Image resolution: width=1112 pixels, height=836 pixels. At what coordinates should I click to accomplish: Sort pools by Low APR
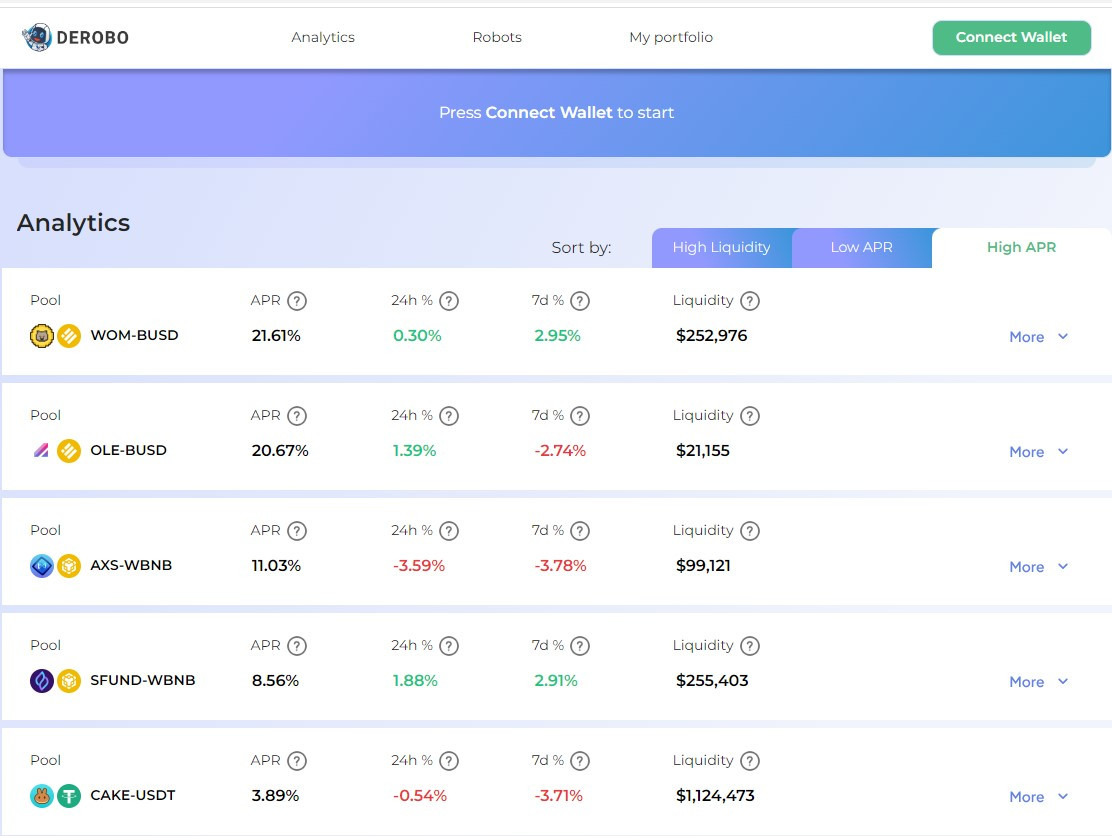[x=861, y=248]
